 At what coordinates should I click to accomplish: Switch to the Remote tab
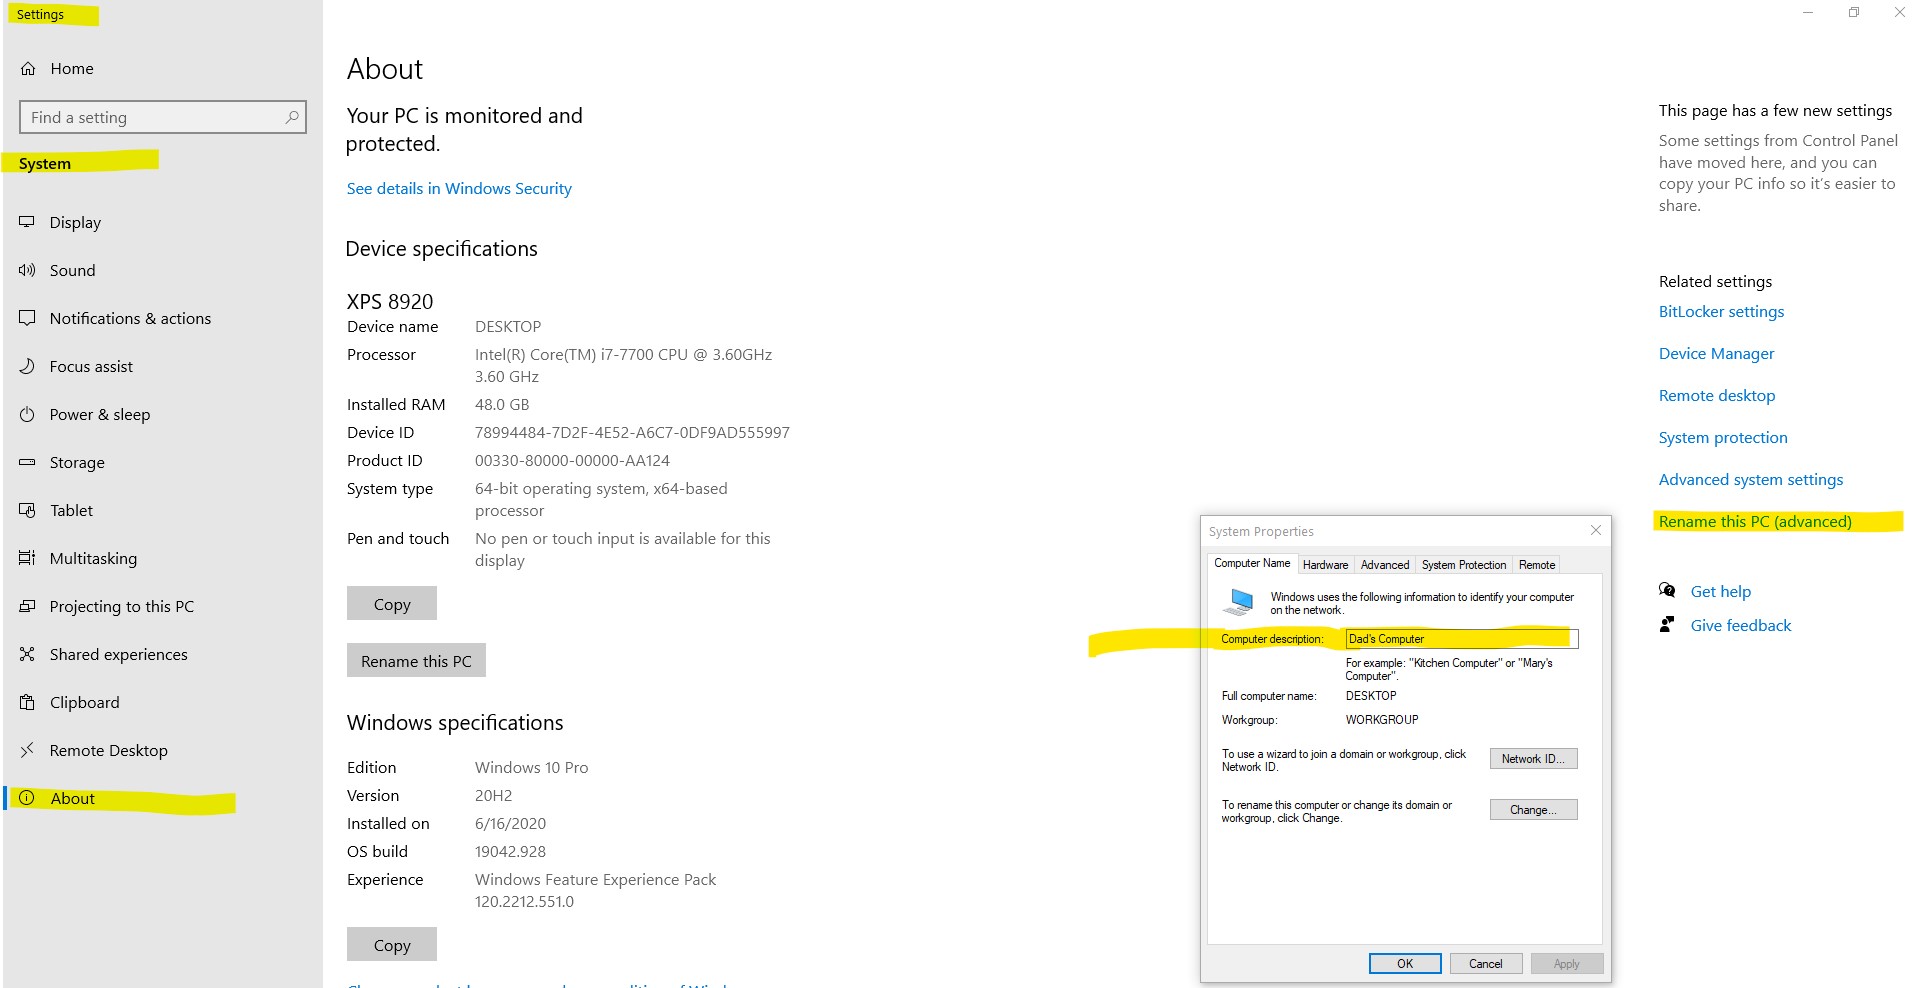pos(1537,565)
